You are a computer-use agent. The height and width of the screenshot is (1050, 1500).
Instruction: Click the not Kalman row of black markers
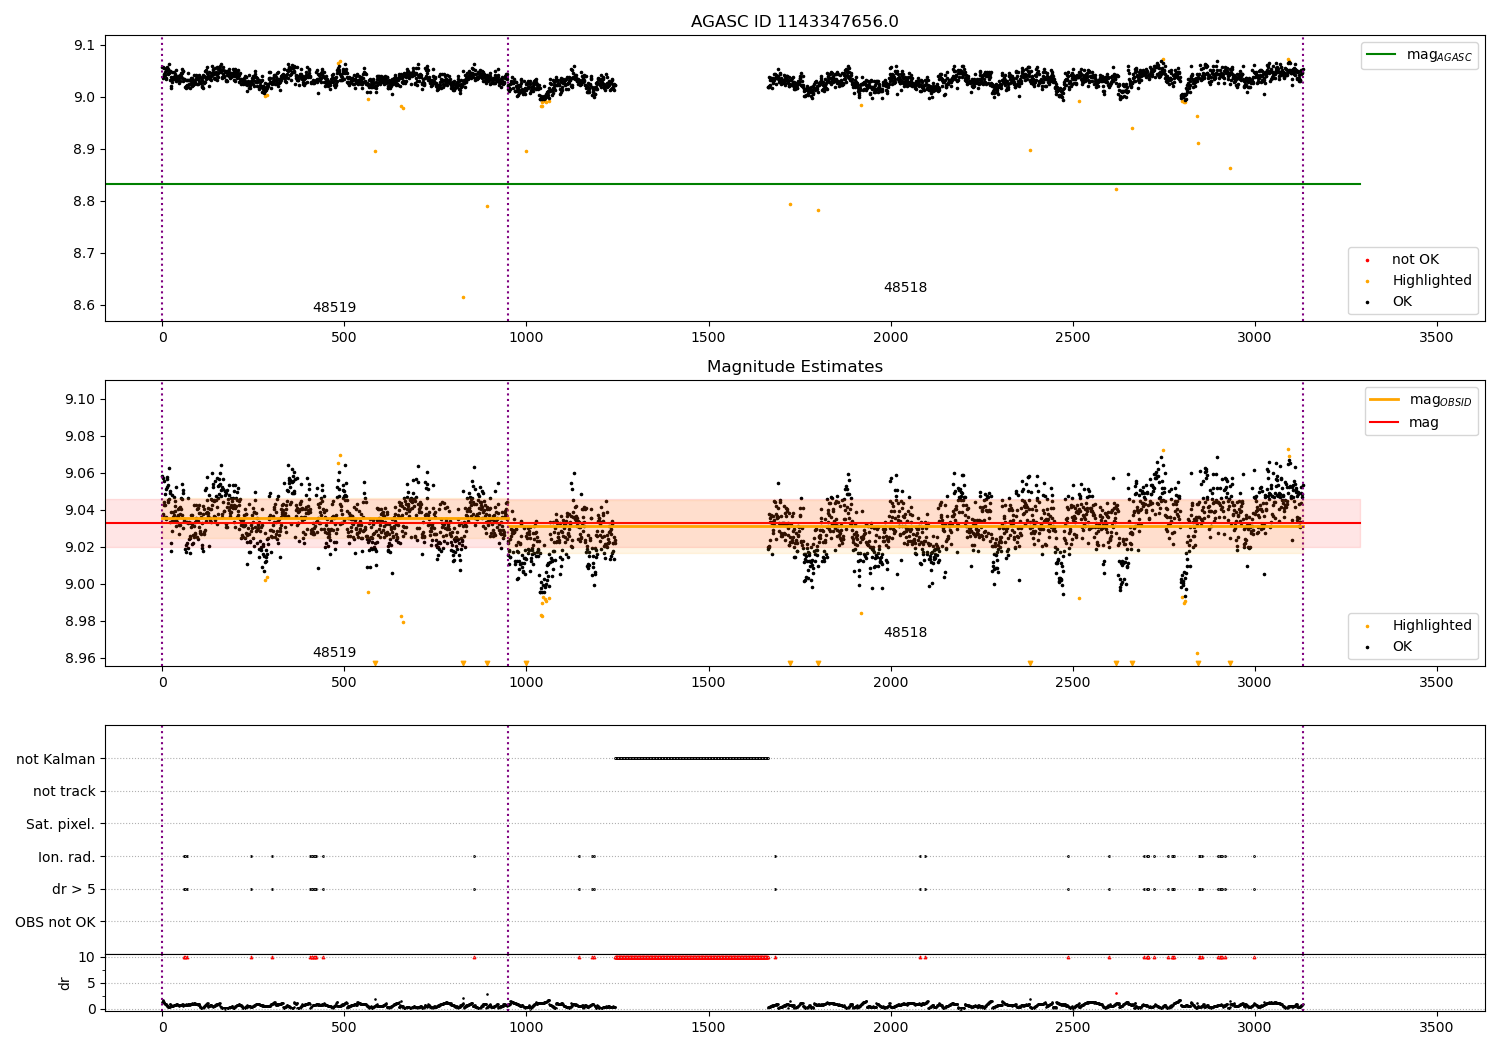point(691,759)
